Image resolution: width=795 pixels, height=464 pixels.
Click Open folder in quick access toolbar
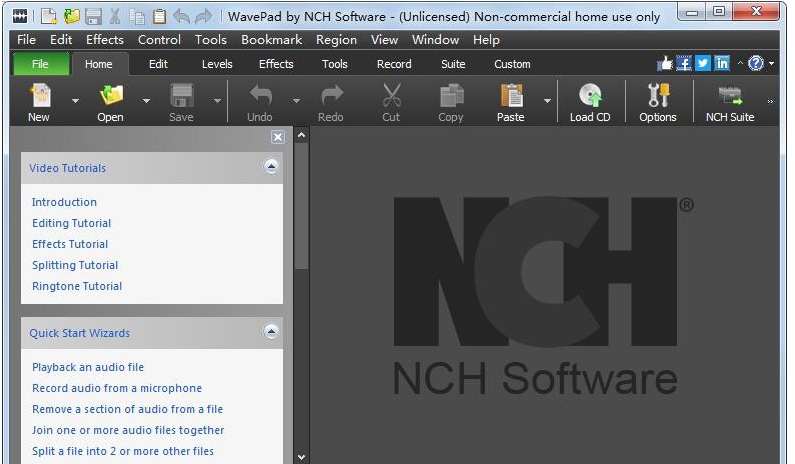click(71, 16)
